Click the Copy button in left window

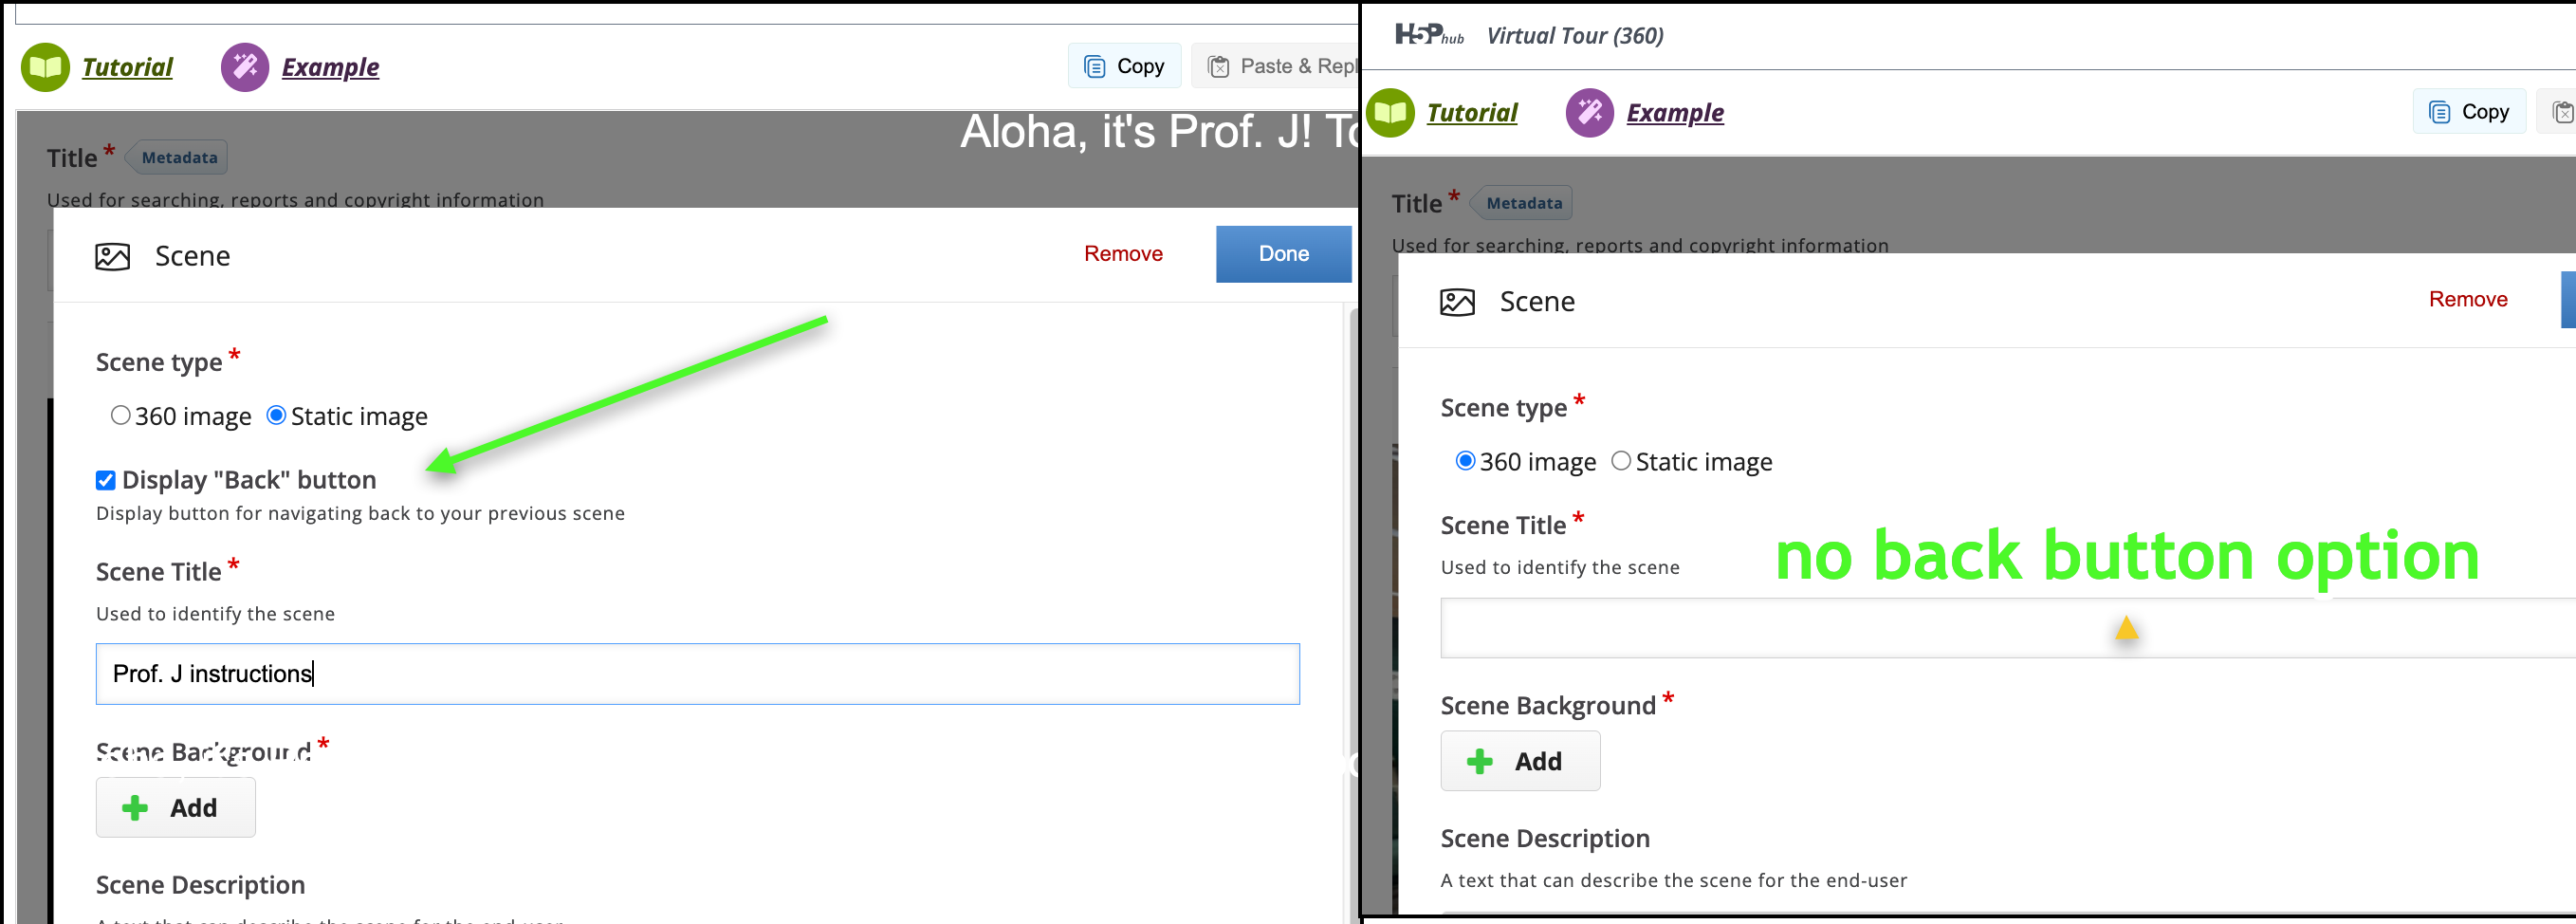[x=1124, y=66]
